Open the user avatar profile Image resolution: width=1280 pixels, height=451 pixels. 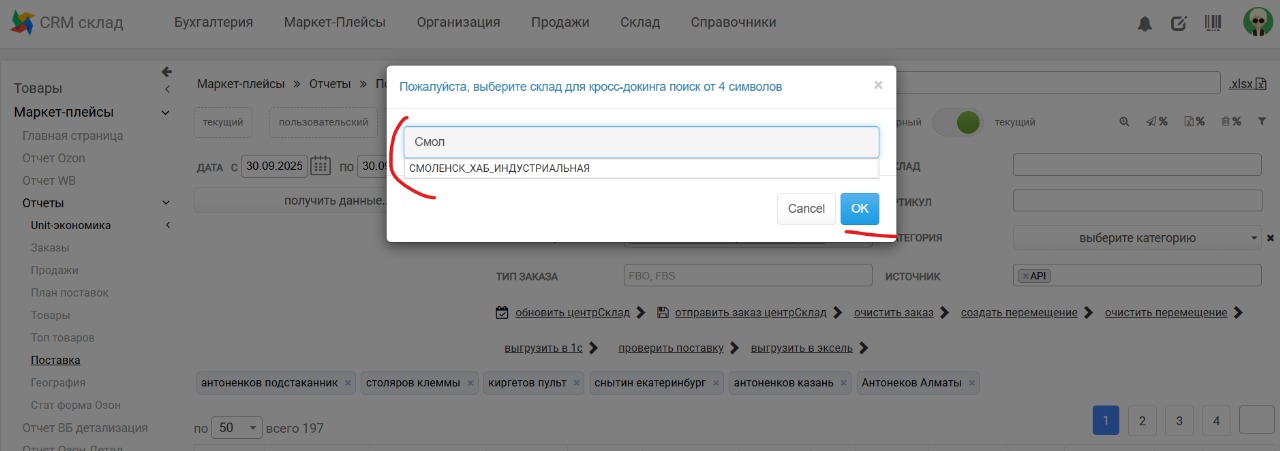point(1256,22)
